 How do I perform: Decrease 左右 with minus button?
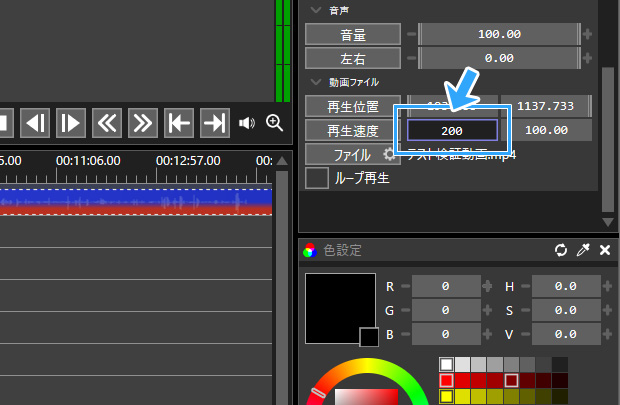411,58
